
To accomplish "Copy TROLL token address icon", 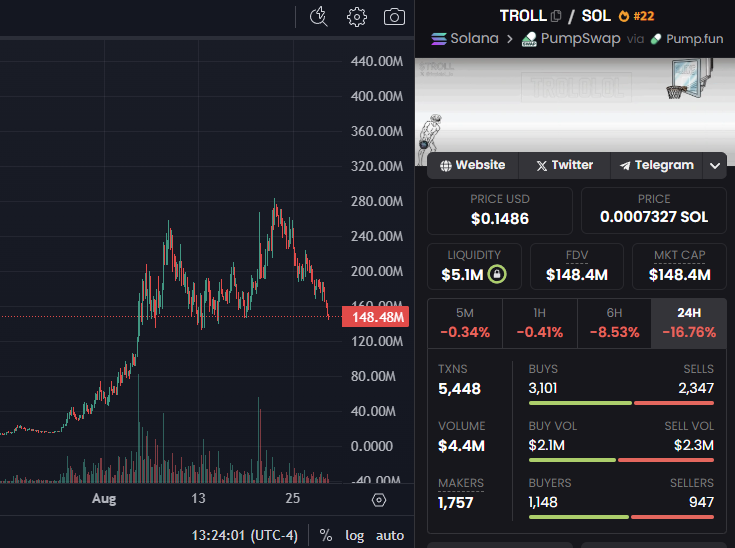I will tap(556, 16).
